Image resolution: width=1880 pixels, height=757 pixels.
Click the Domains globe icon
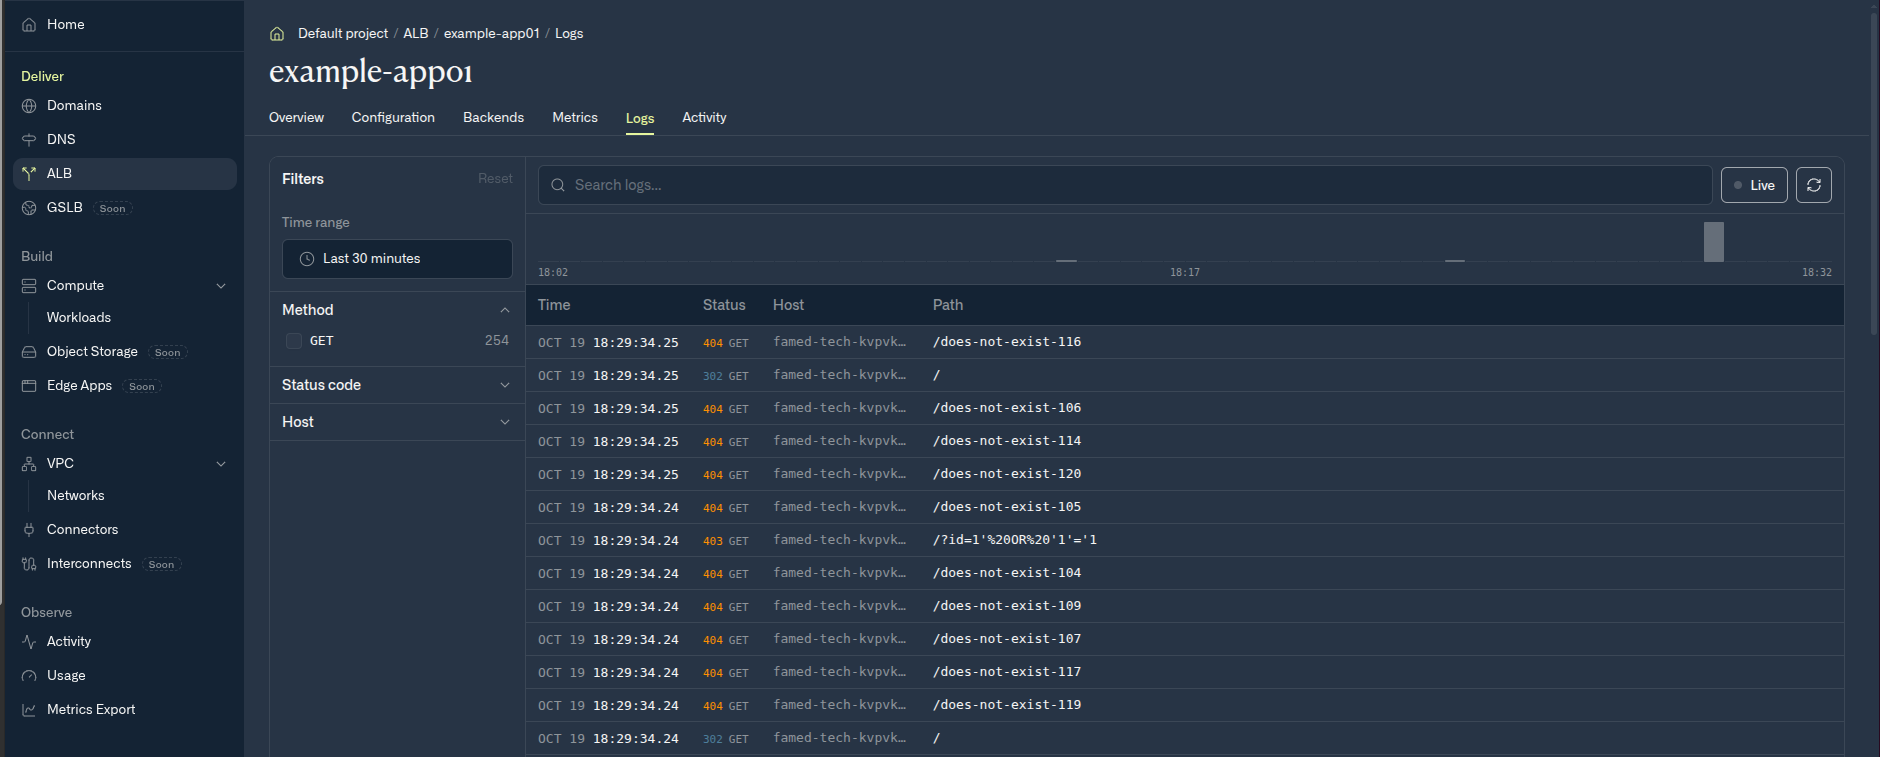pyautogui.click(x=29, y=106)
